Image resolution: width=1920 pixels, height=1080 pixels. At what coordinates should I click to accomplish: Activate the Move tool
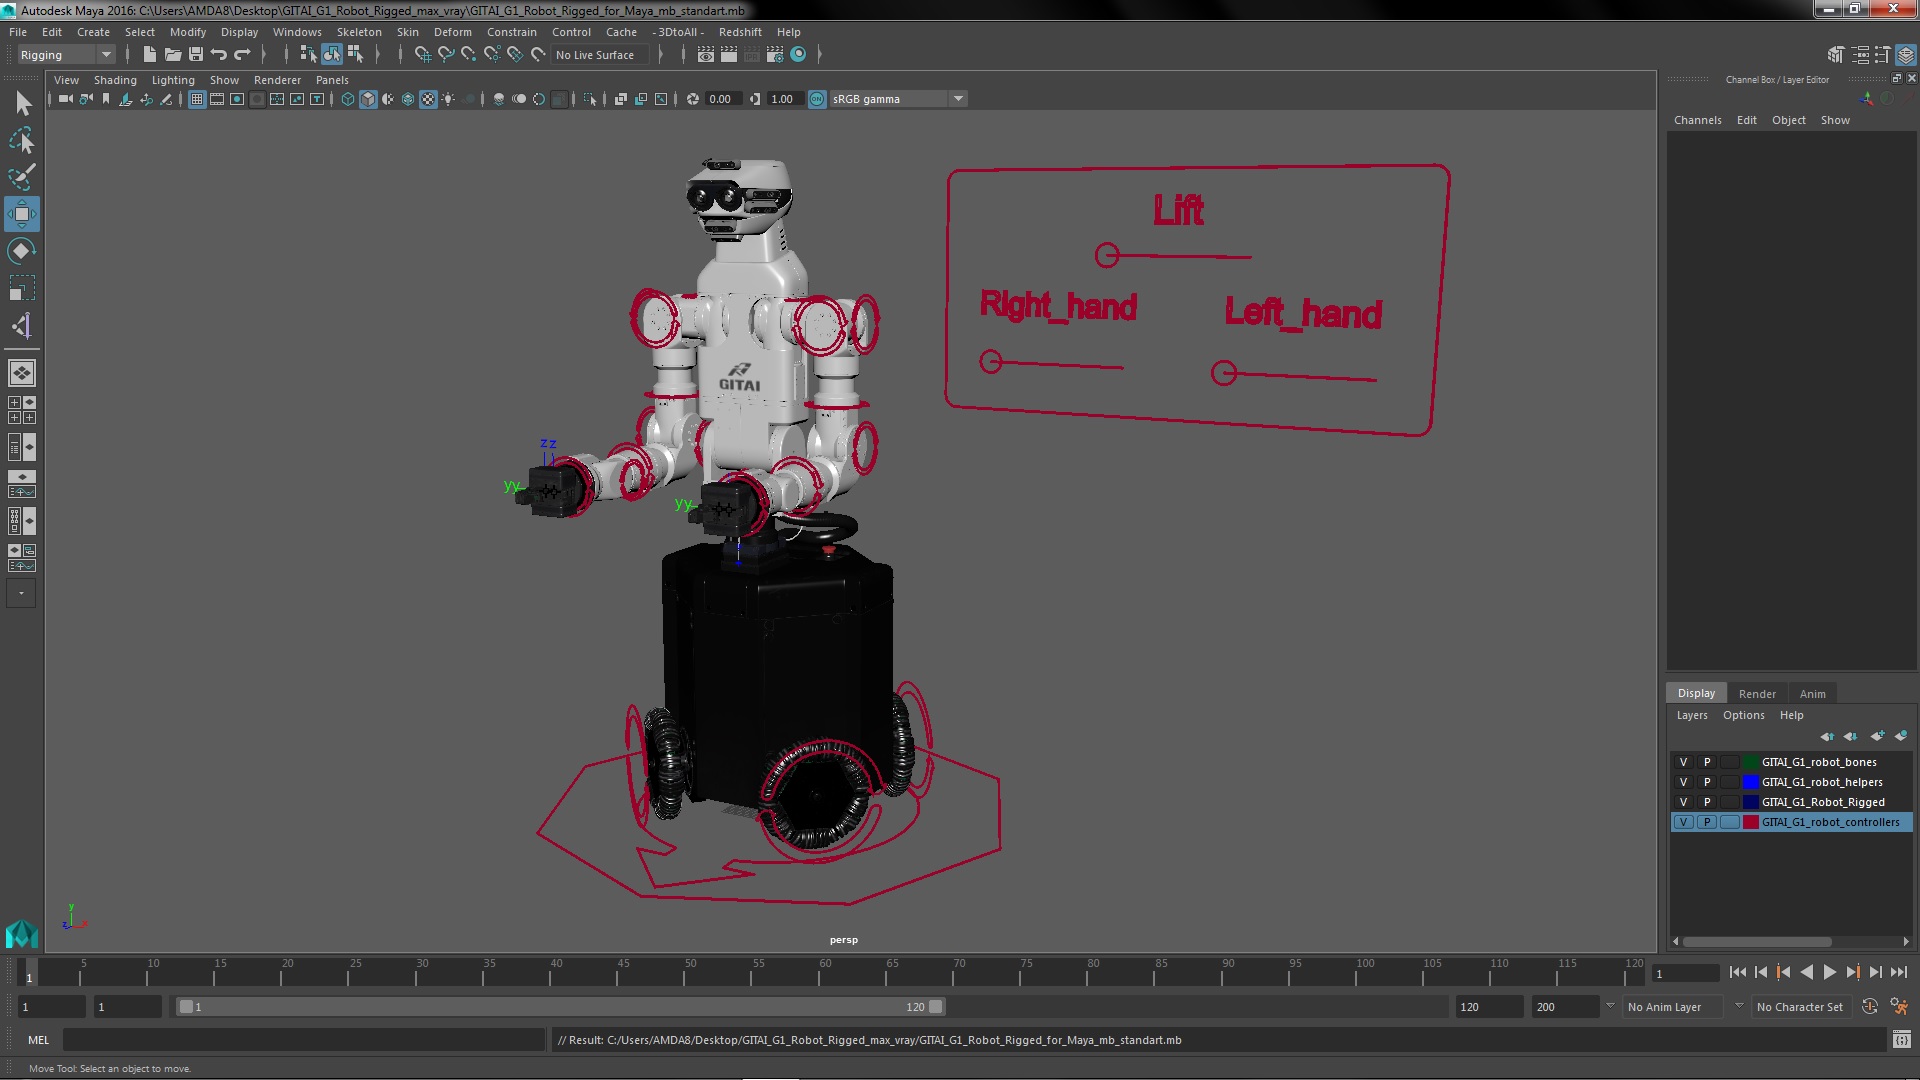click(22, 214)
